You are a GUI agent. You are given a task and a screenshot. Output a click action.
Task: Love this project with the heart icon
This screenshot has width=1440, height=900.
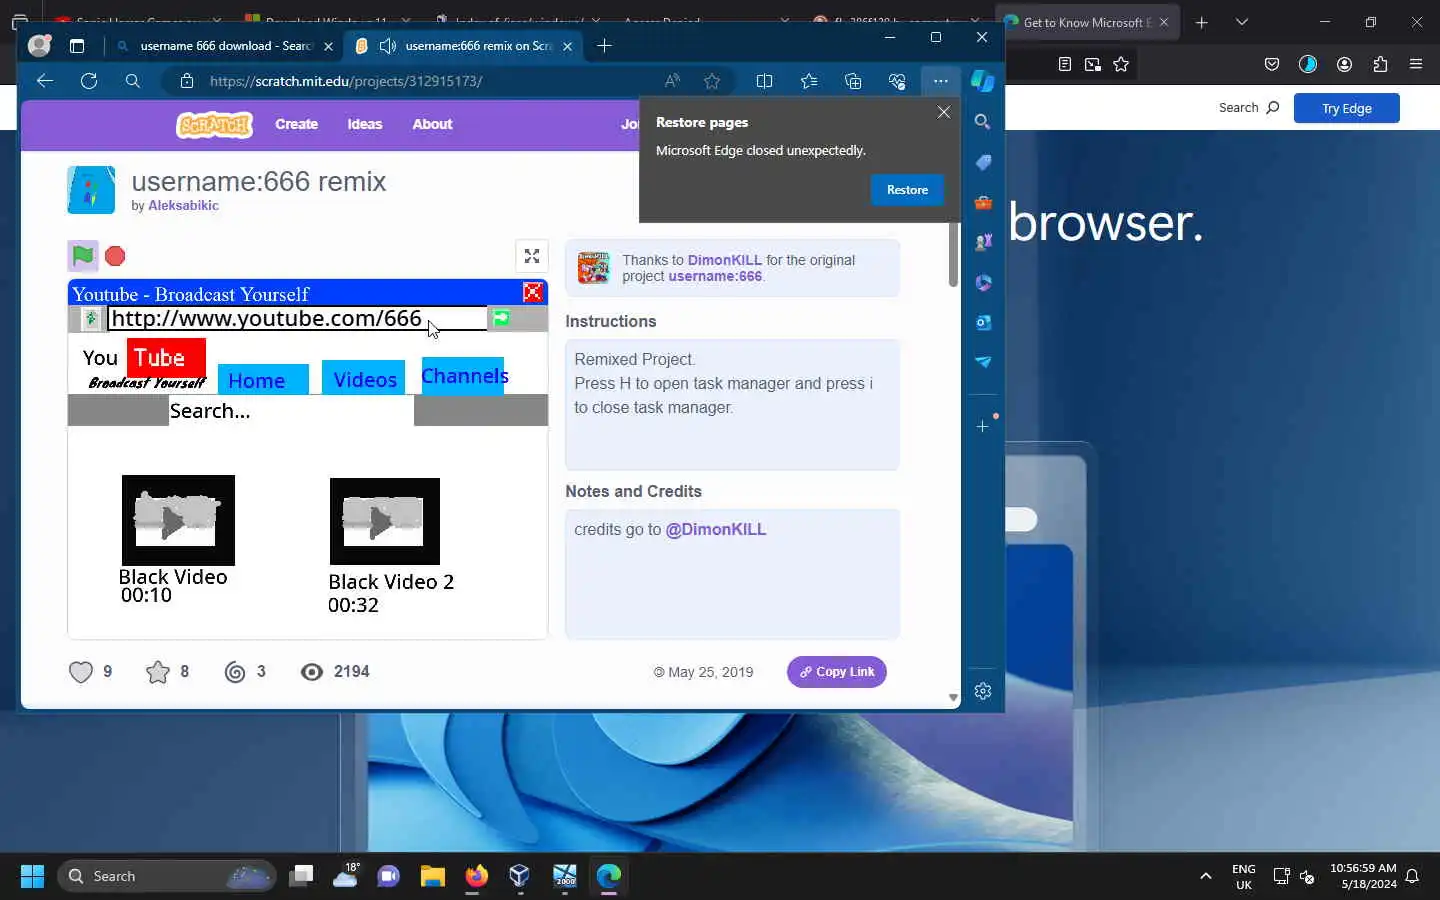81,672
